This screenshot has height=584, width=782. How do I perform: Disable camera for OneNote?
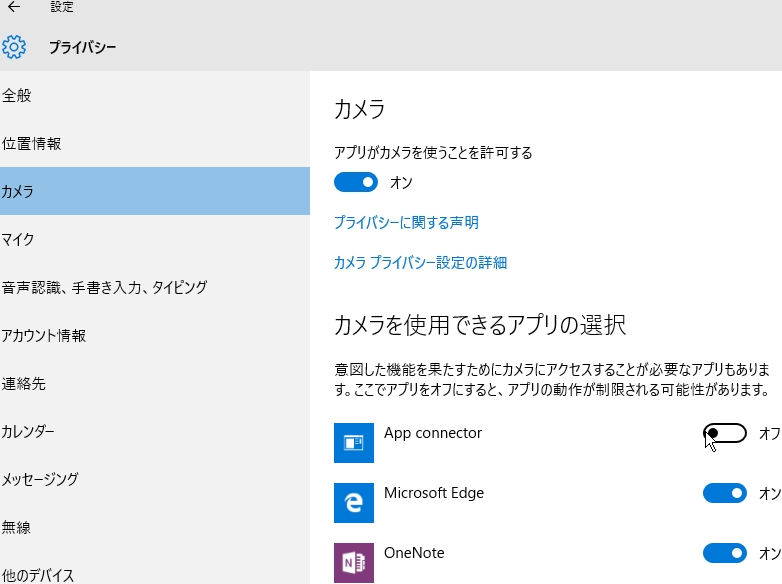(x=725, y=553)
